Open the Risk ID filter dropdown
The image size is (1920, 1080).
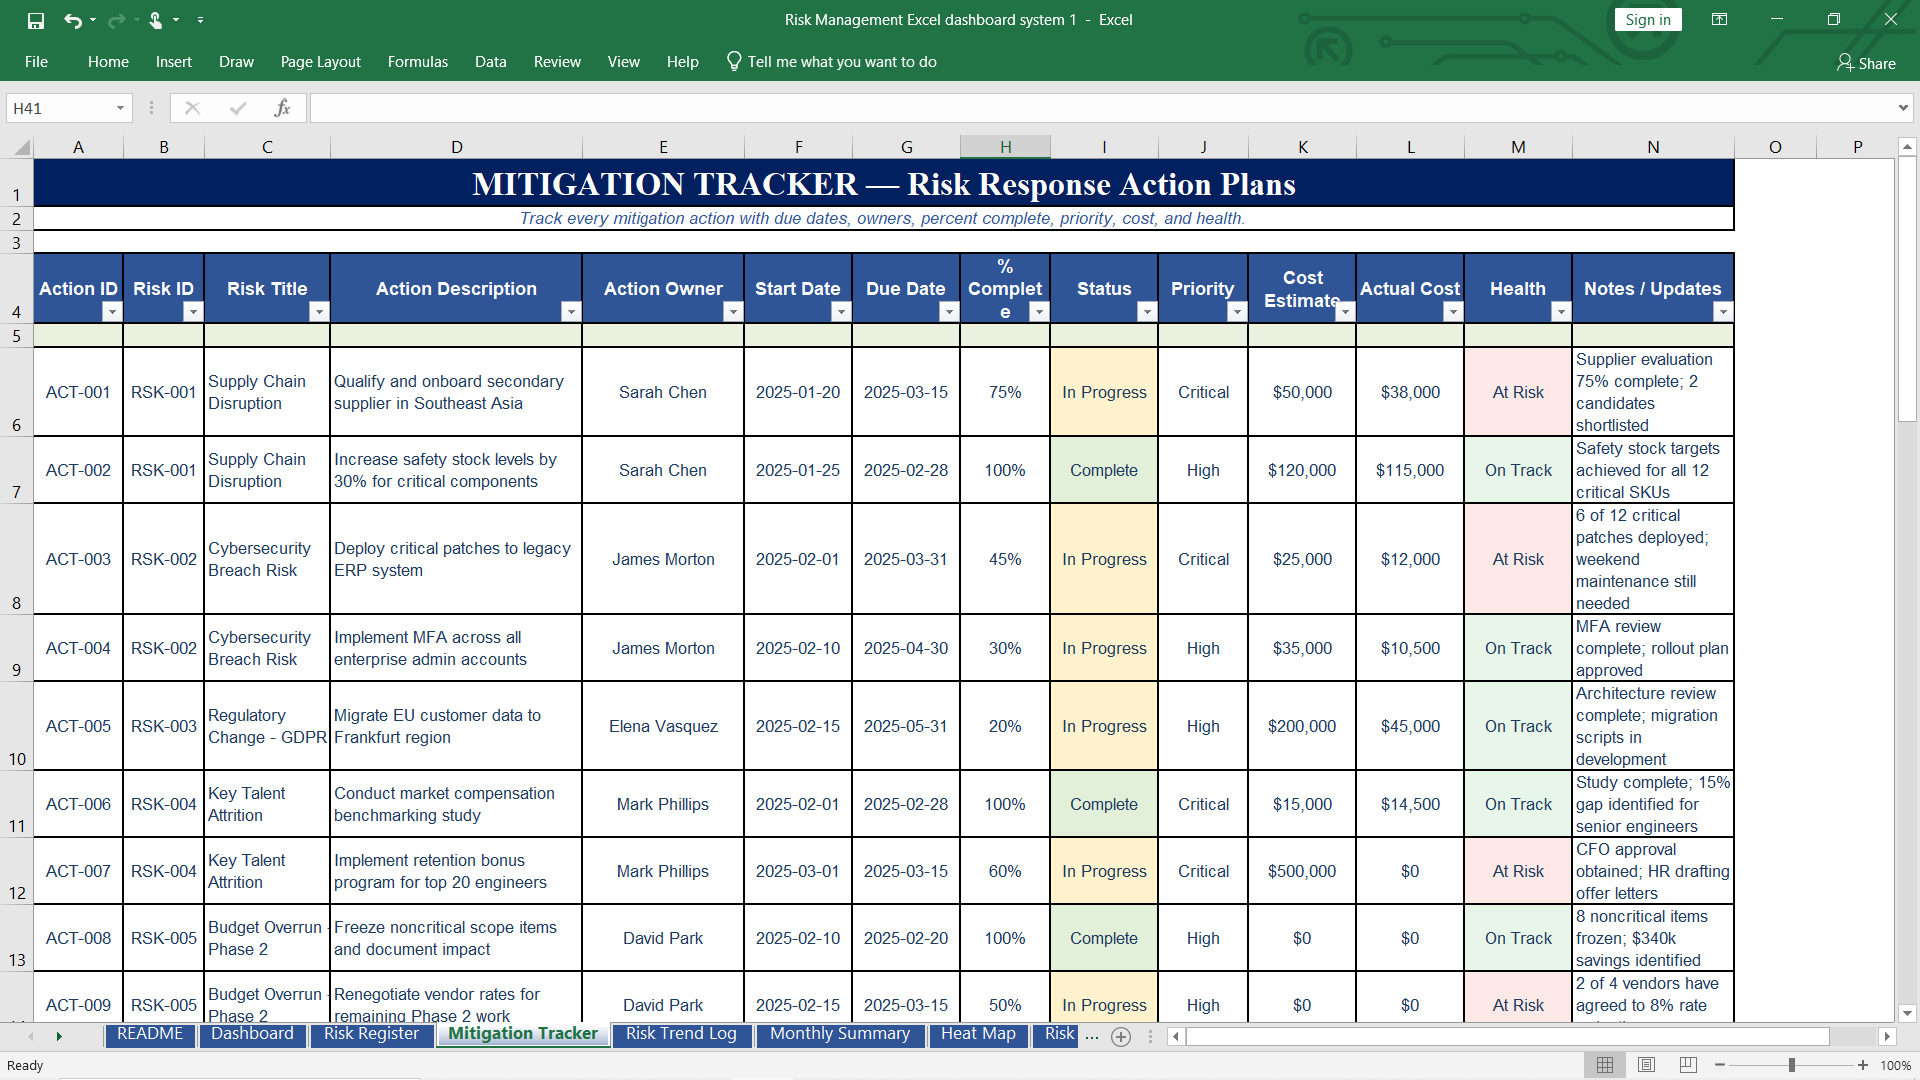tap(193, 312)
